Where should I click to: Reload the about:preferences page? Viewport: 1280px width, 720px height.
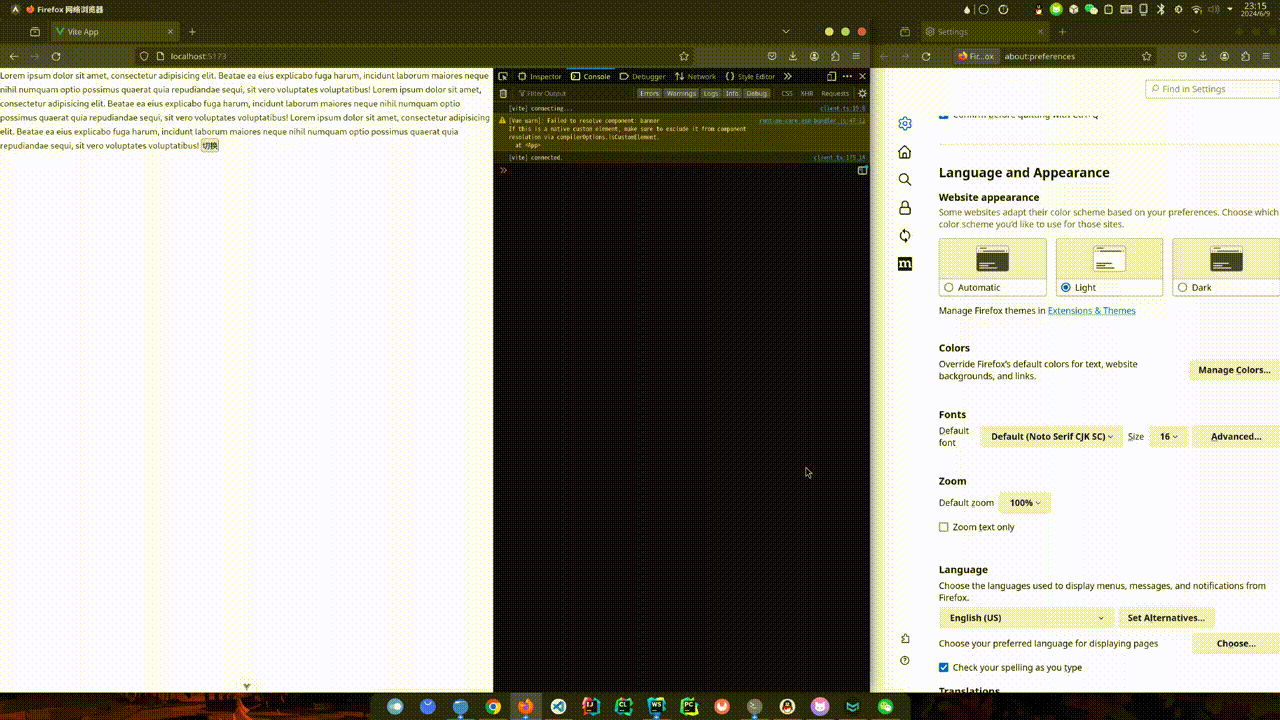[926, 57]
